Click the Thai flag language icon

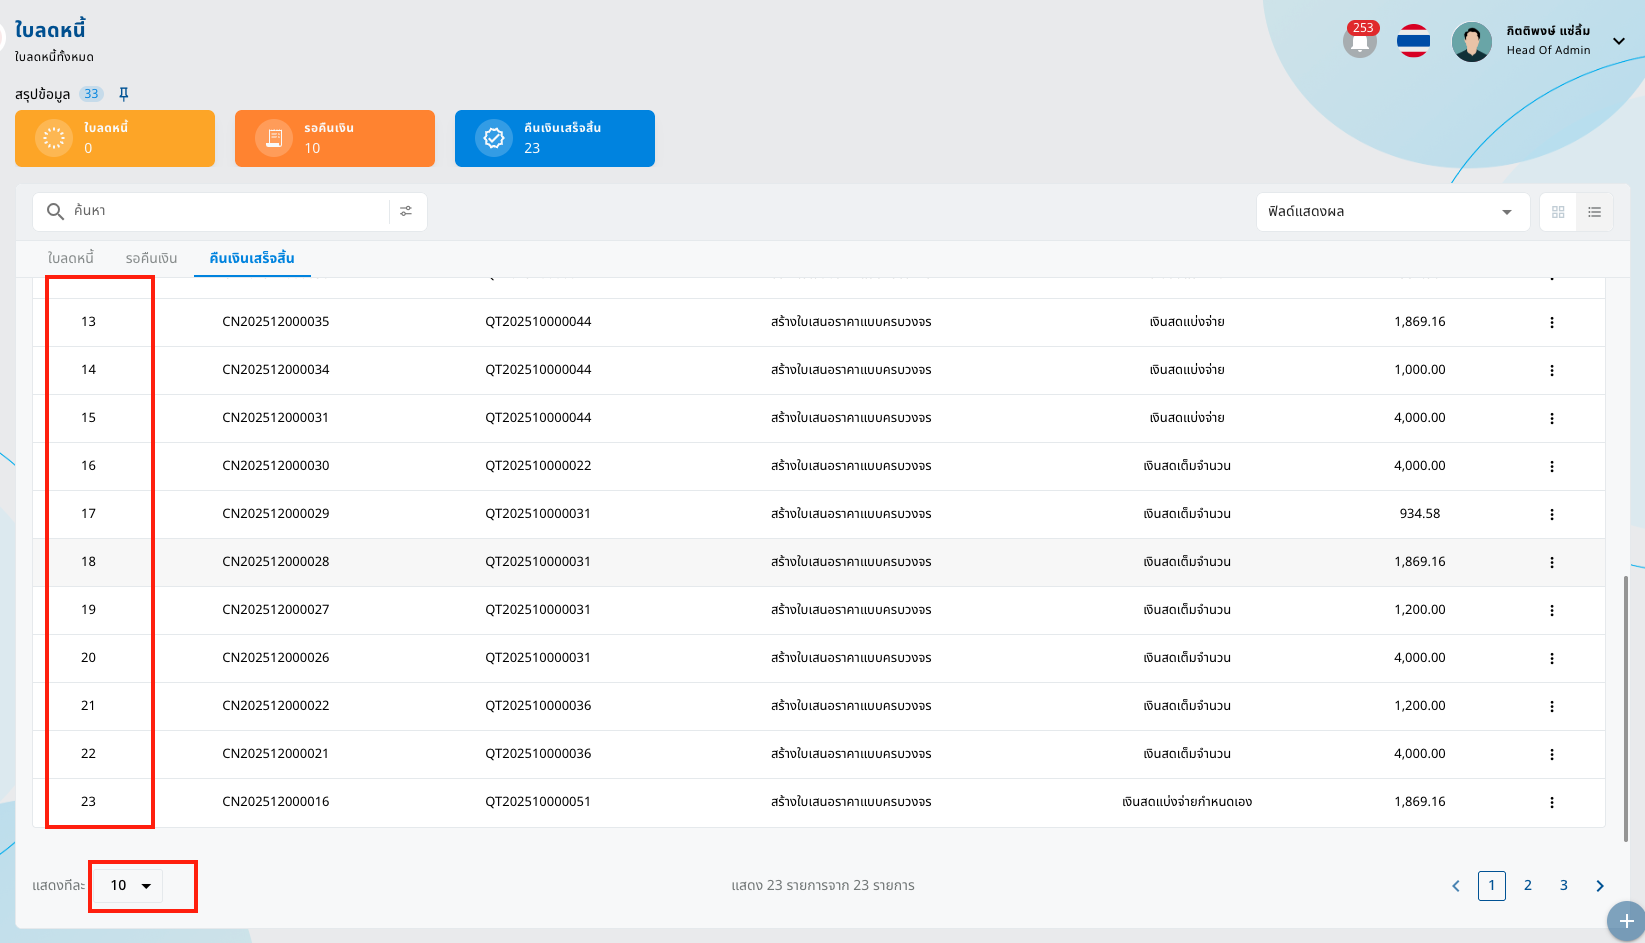[1413, 42]
